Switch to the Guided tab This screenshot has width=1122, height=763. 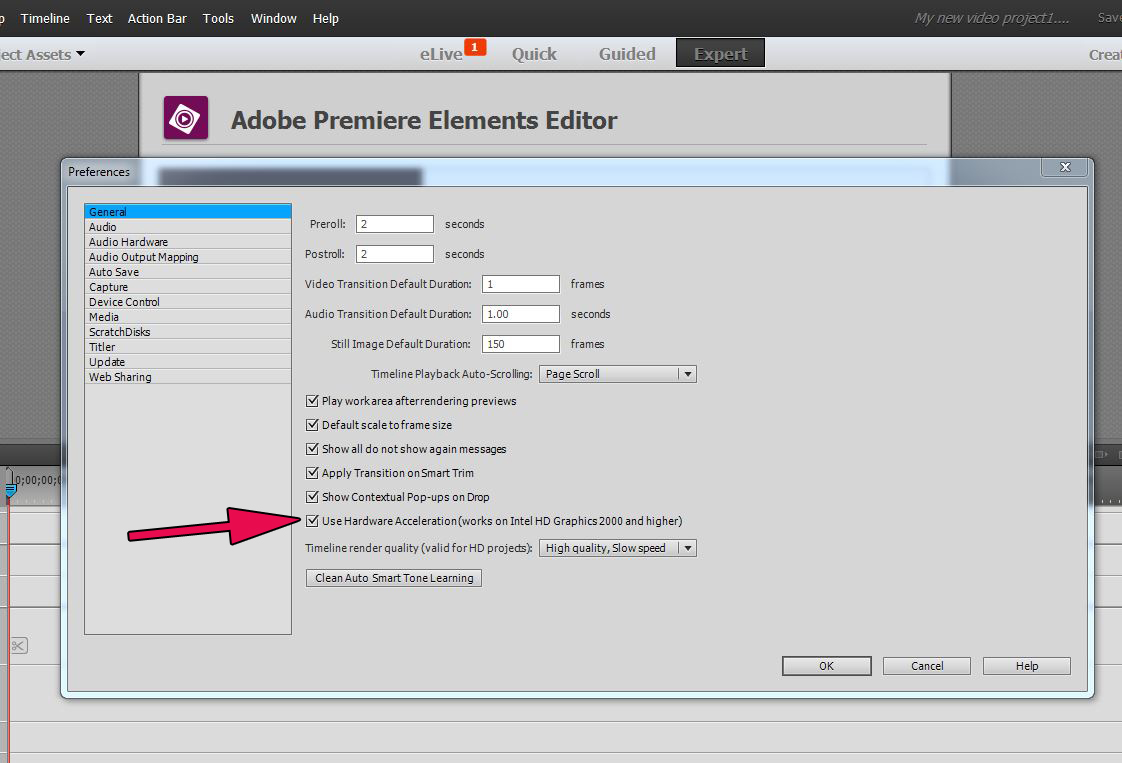[x=627, y=54]
